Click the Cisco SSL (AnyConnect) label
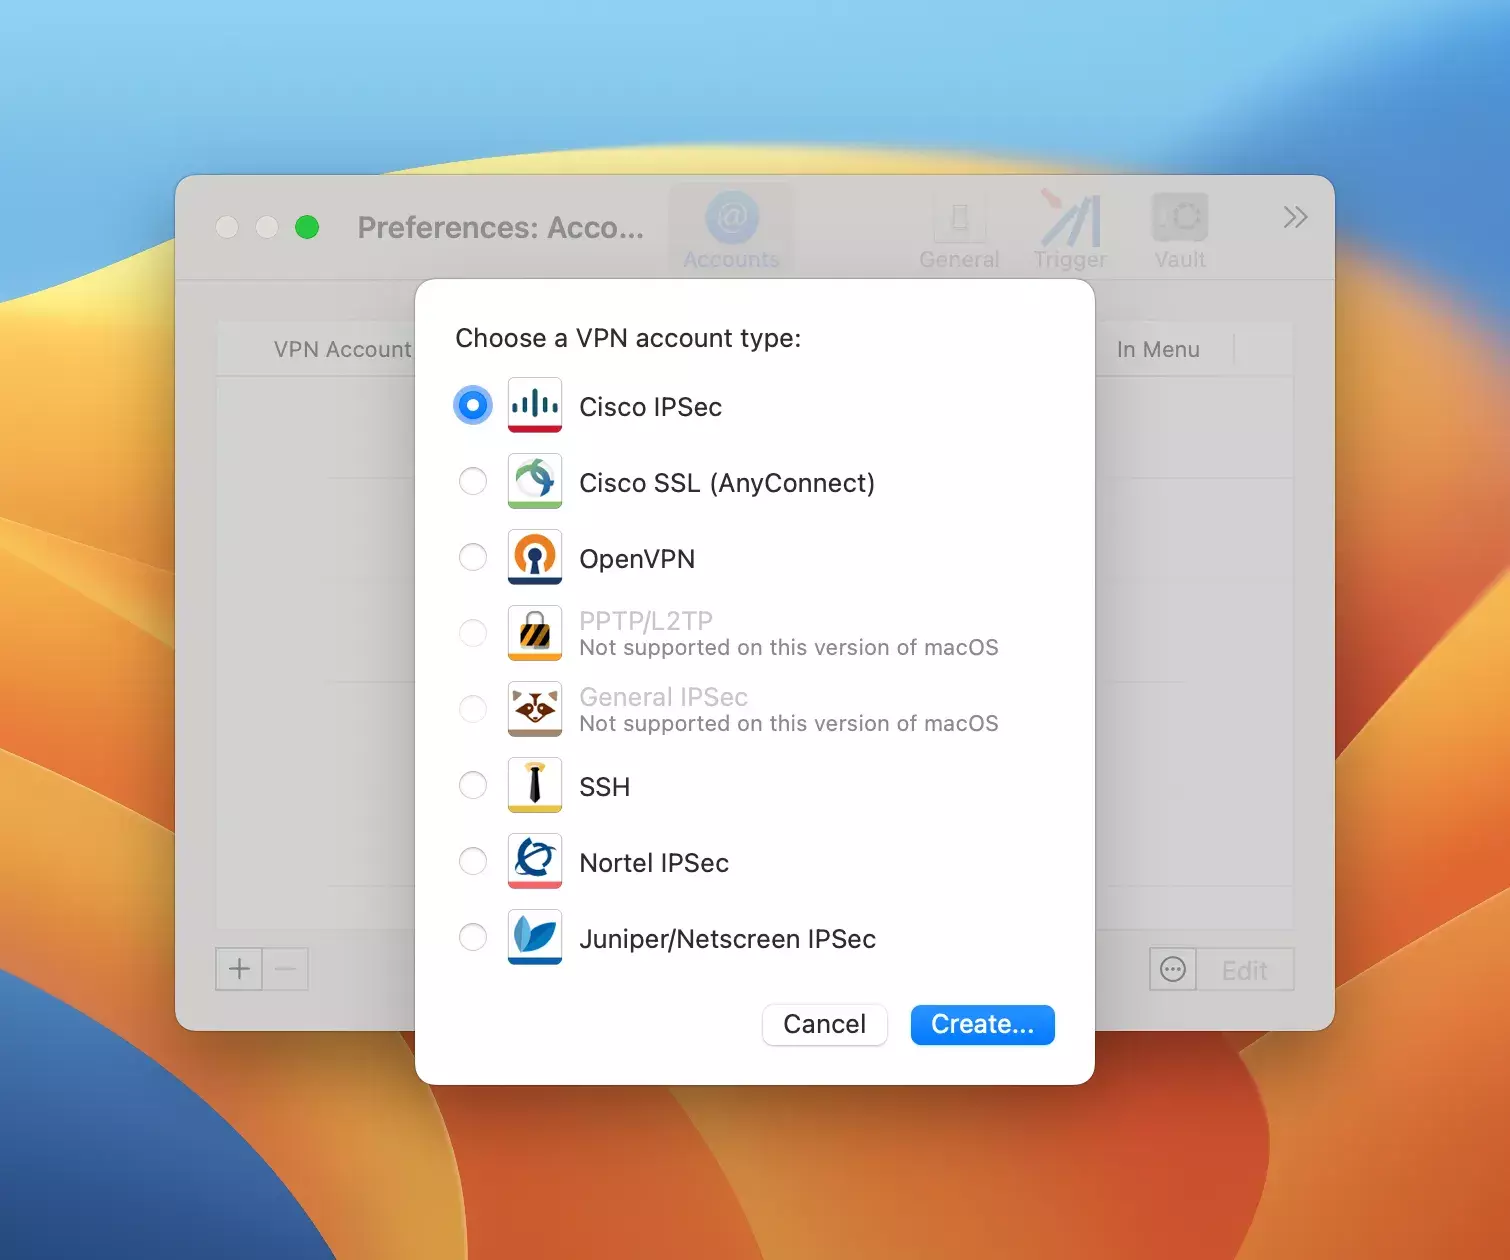 (x=727, y=483)
